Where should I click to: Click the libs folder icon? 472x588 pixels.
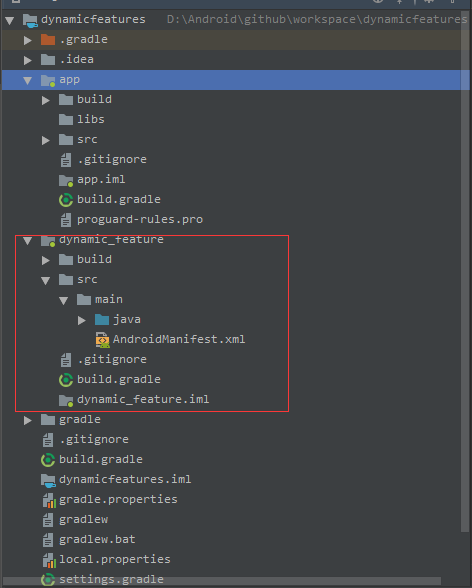click(x=66, y=119)
